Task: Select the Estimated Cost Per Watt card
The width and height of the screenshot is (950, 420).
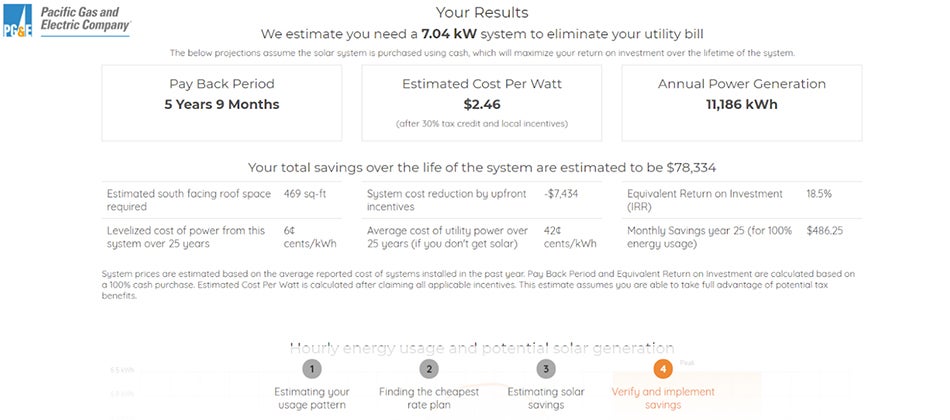Action: (x=482, y=102)
